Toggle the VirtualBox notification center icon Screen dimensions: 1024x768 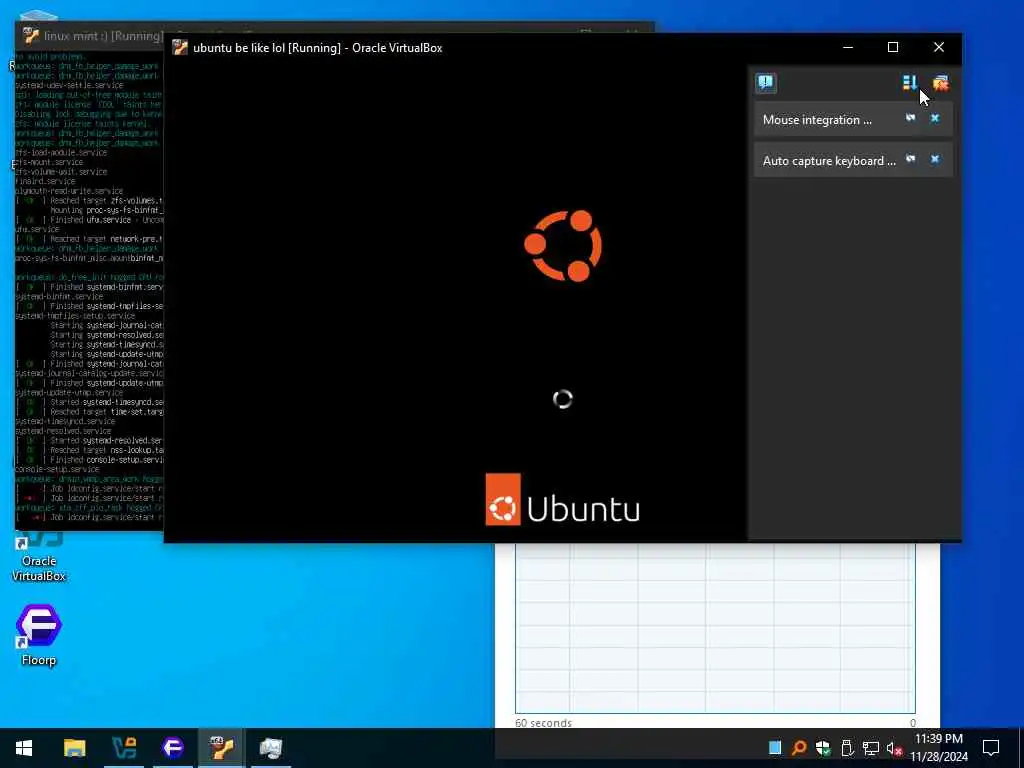click(x=765, y=83)
